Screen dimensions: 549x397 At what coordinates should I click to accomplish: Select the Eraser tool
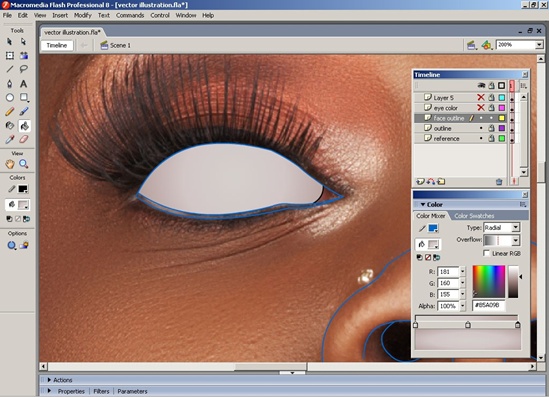pos(24,139)
